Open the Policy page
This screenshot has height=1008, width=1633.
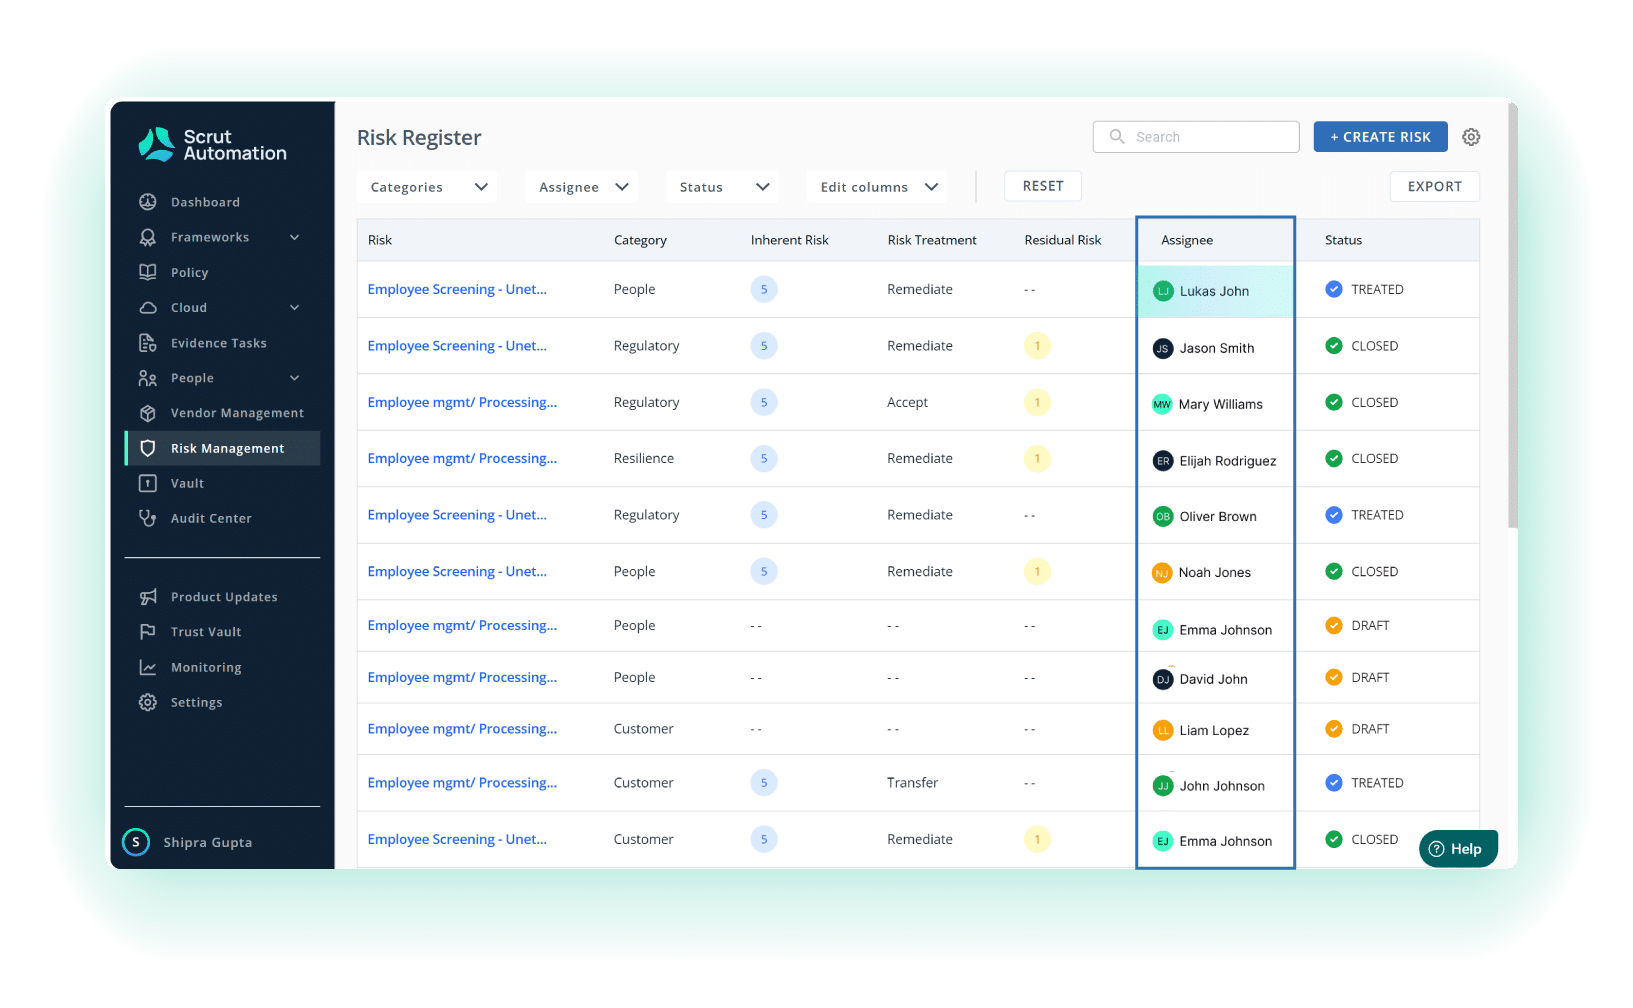[x=189, y=272]
